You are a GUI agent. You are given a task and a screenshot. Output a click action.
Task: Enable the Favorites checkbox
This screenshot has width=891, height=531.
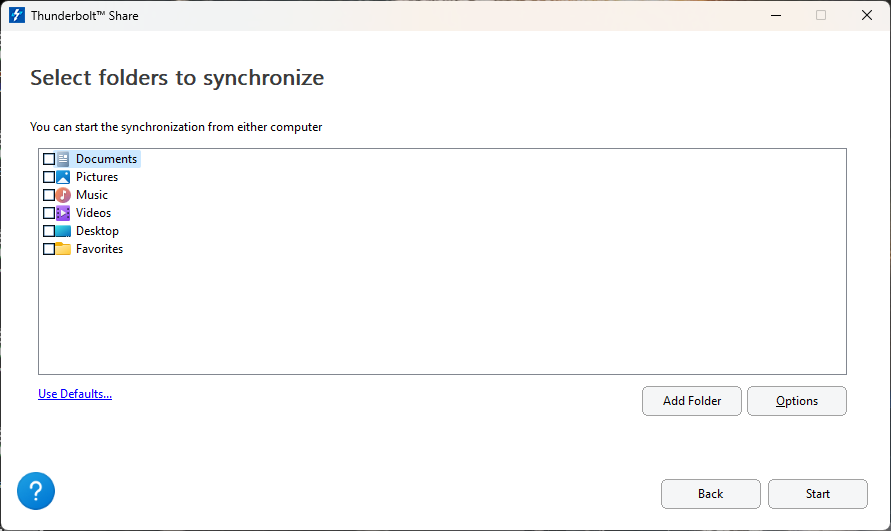click(x=49, y=249)
